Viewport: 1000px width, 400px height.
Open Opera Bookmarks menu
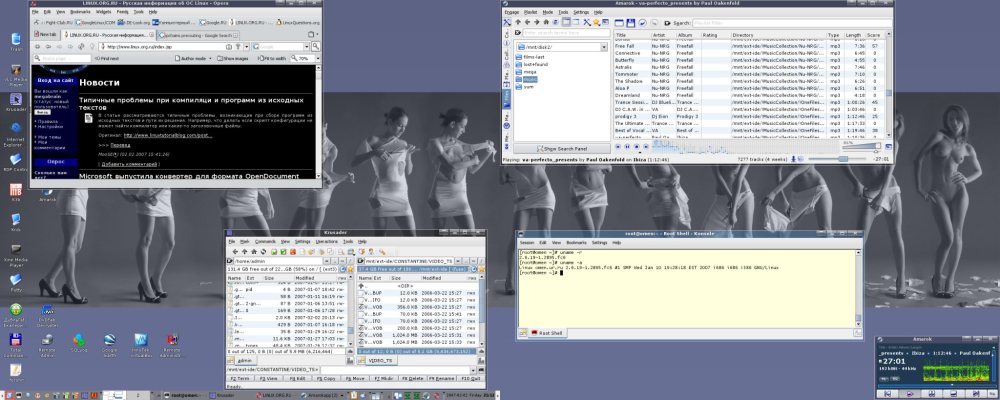80,11
